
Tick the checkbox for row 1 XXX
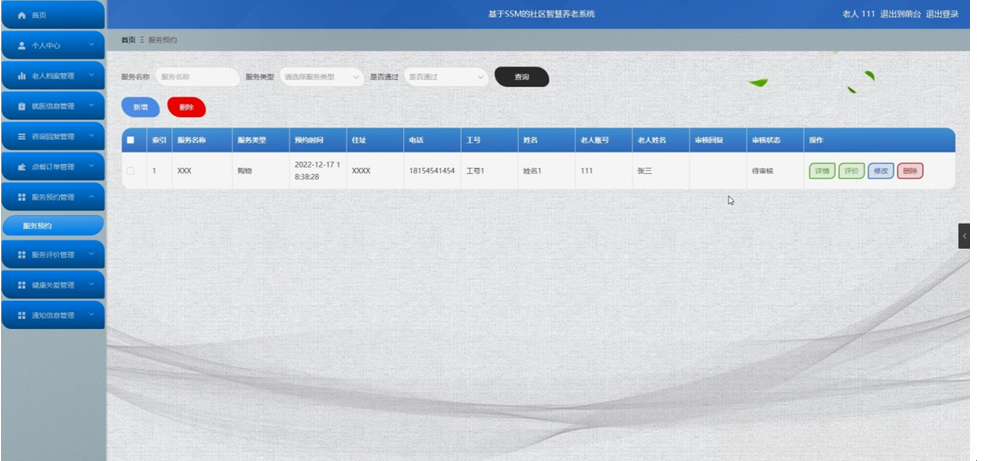point(131,171)
